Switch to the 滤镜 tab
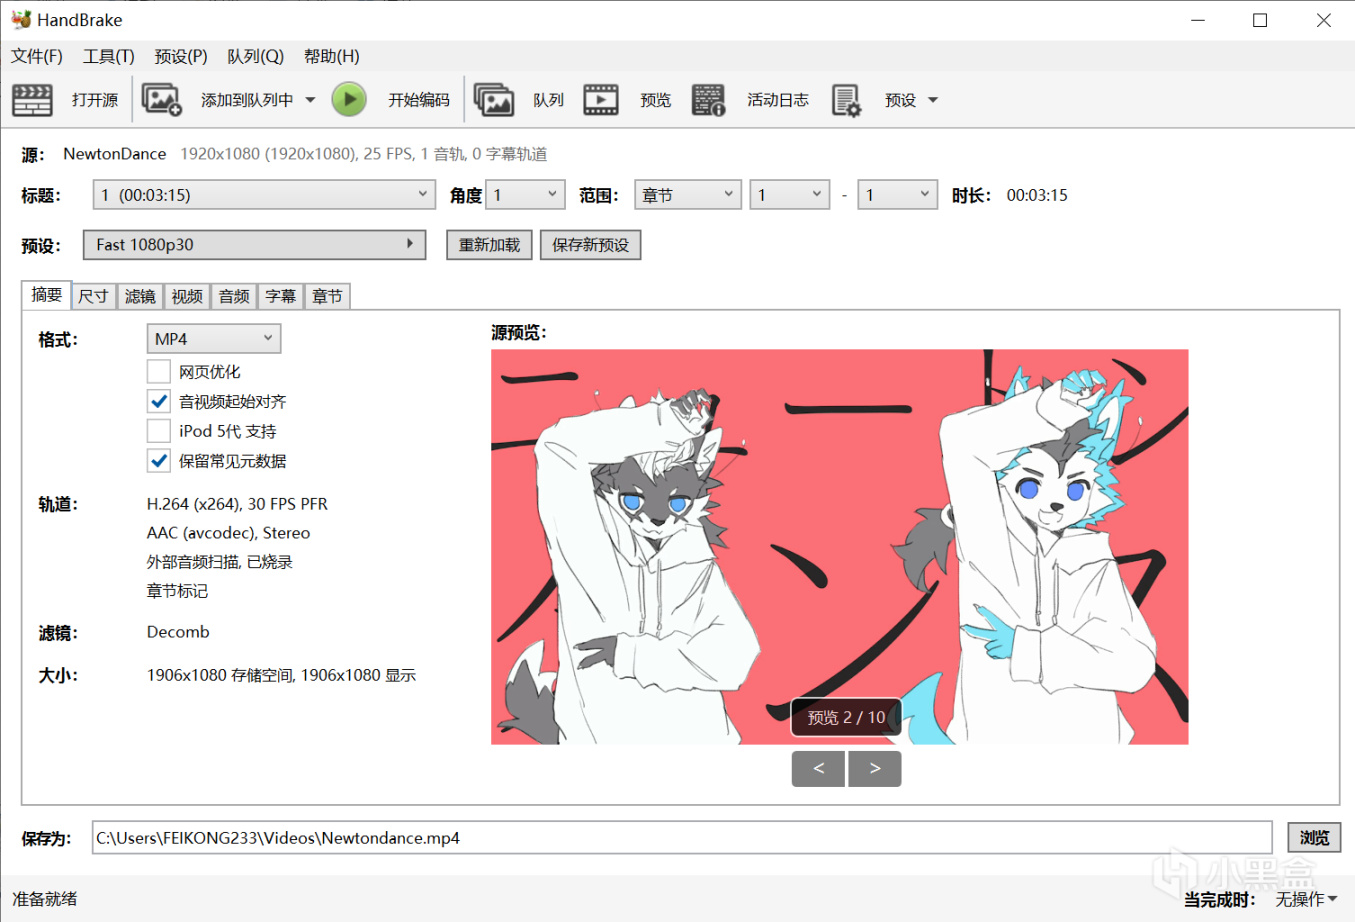Viewport: 1355px width, 922px height. [140, 296]
